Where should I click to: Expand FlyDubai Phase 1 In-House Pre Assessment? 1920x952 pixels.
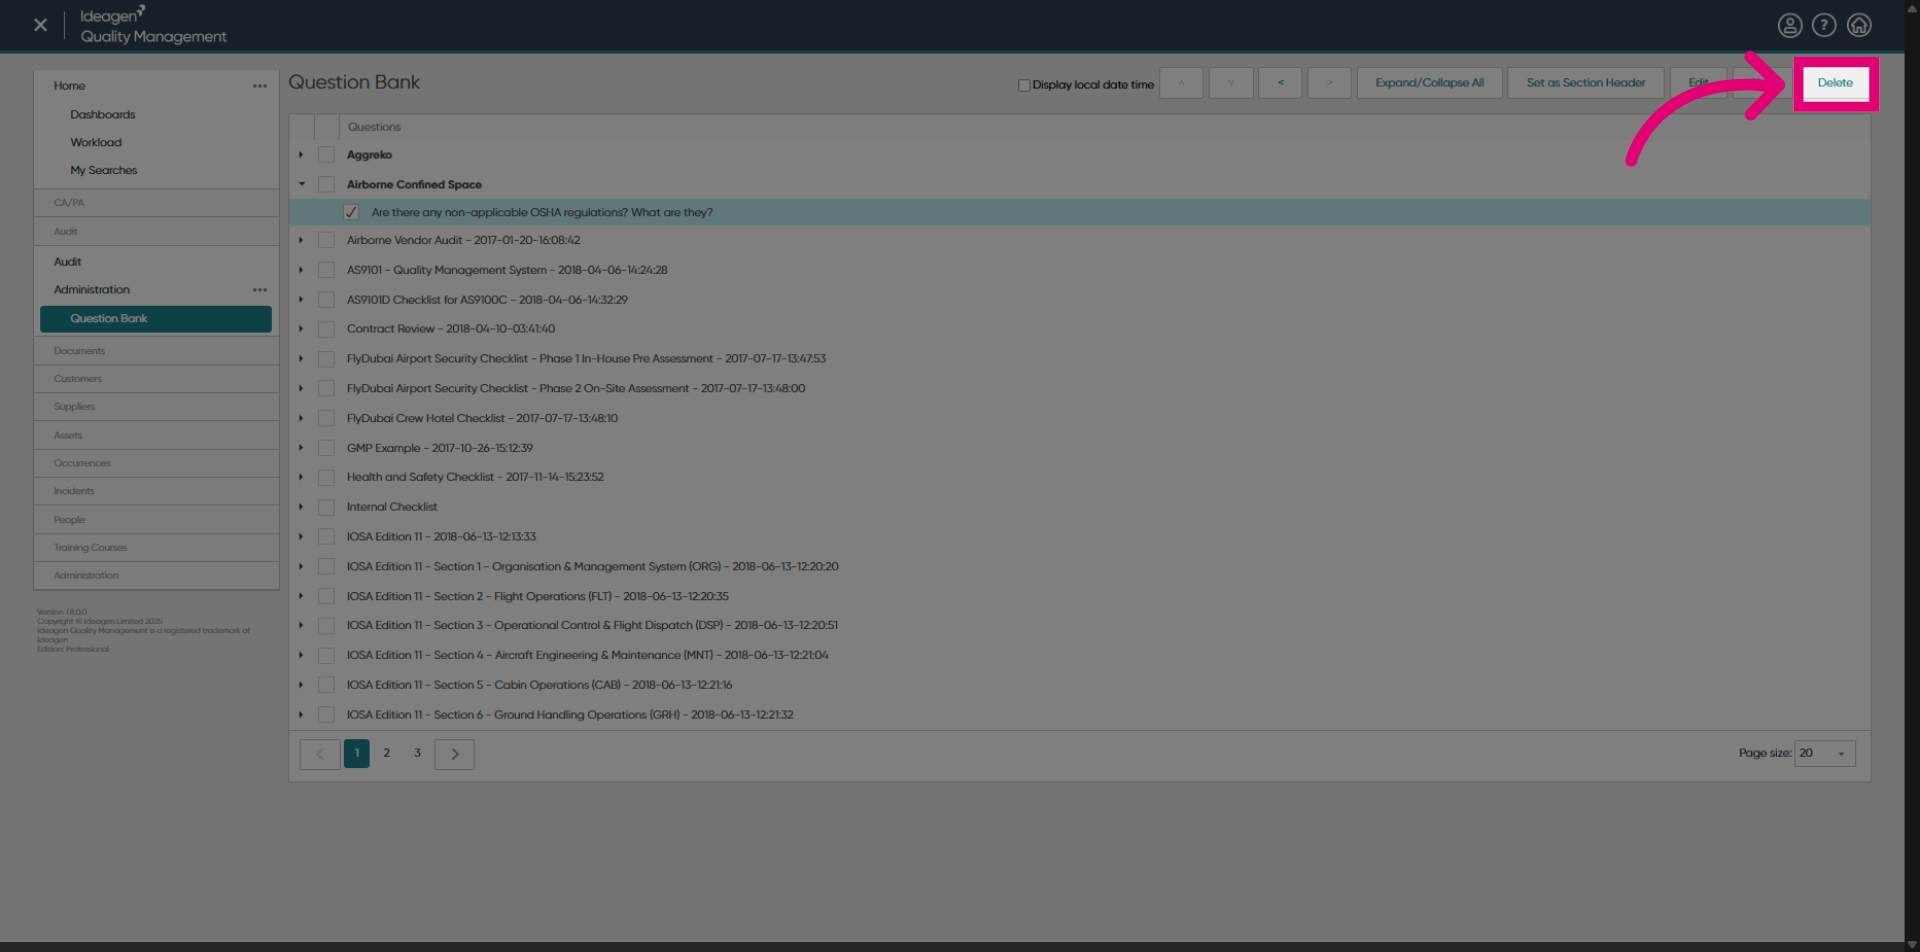pos(301,358)
